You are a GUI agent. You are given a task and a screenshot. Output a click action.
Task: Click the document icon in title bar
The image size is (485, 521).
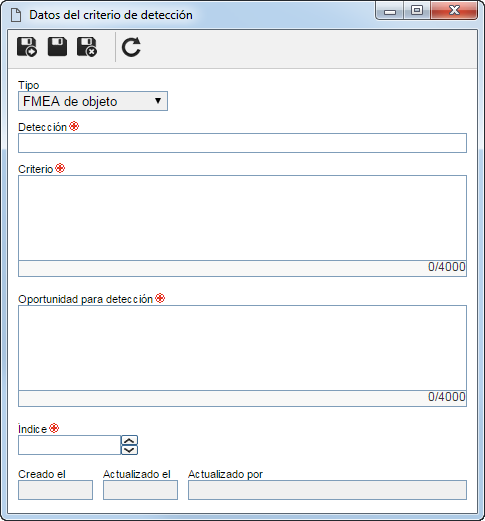(16, 15)
